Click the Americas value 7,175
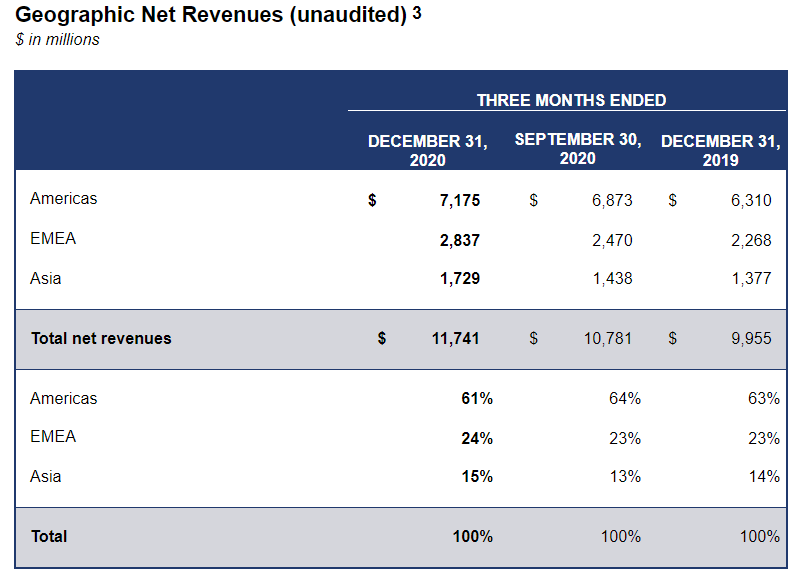This screenshot has height=577, width=802. click(460, 200)
